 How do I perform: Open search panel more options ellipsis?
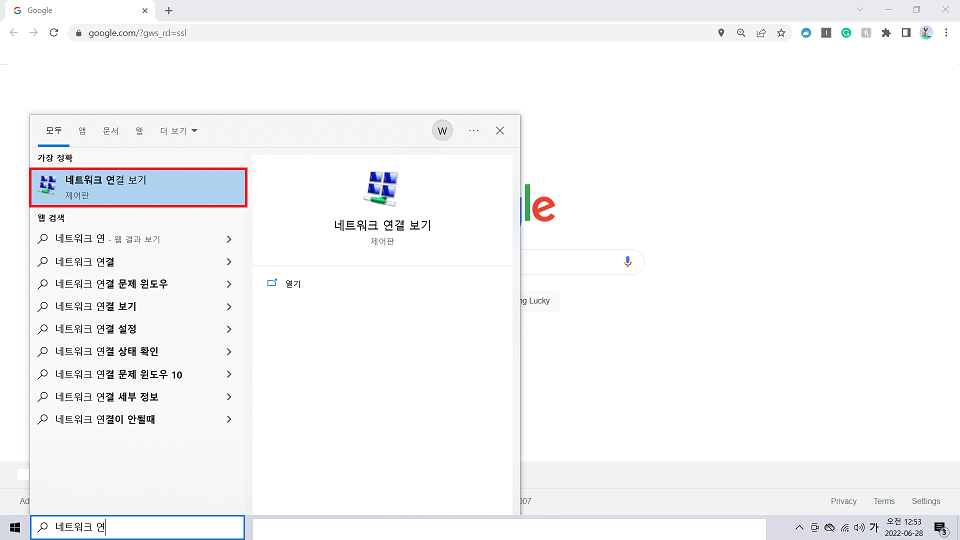pos(473,130)
